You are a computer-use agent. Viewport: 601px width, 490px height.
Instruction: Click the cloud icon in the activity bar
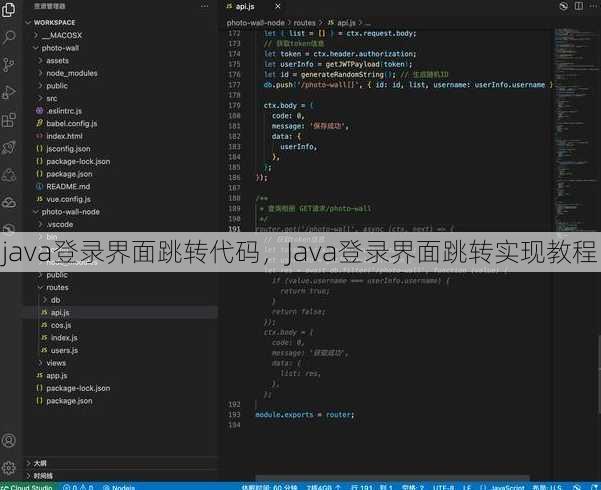tap(8, 202)
